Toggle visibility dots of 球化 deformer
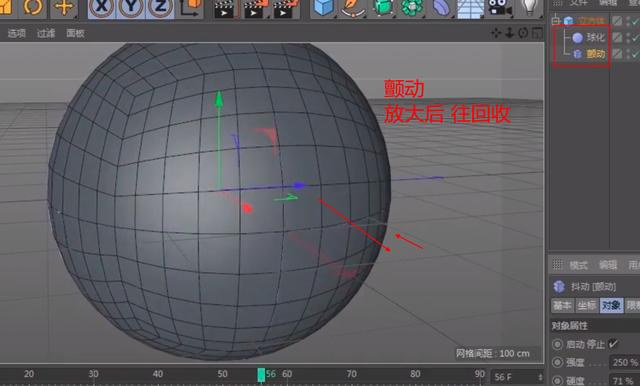This screenshot has width=640, height=386. 627,38
